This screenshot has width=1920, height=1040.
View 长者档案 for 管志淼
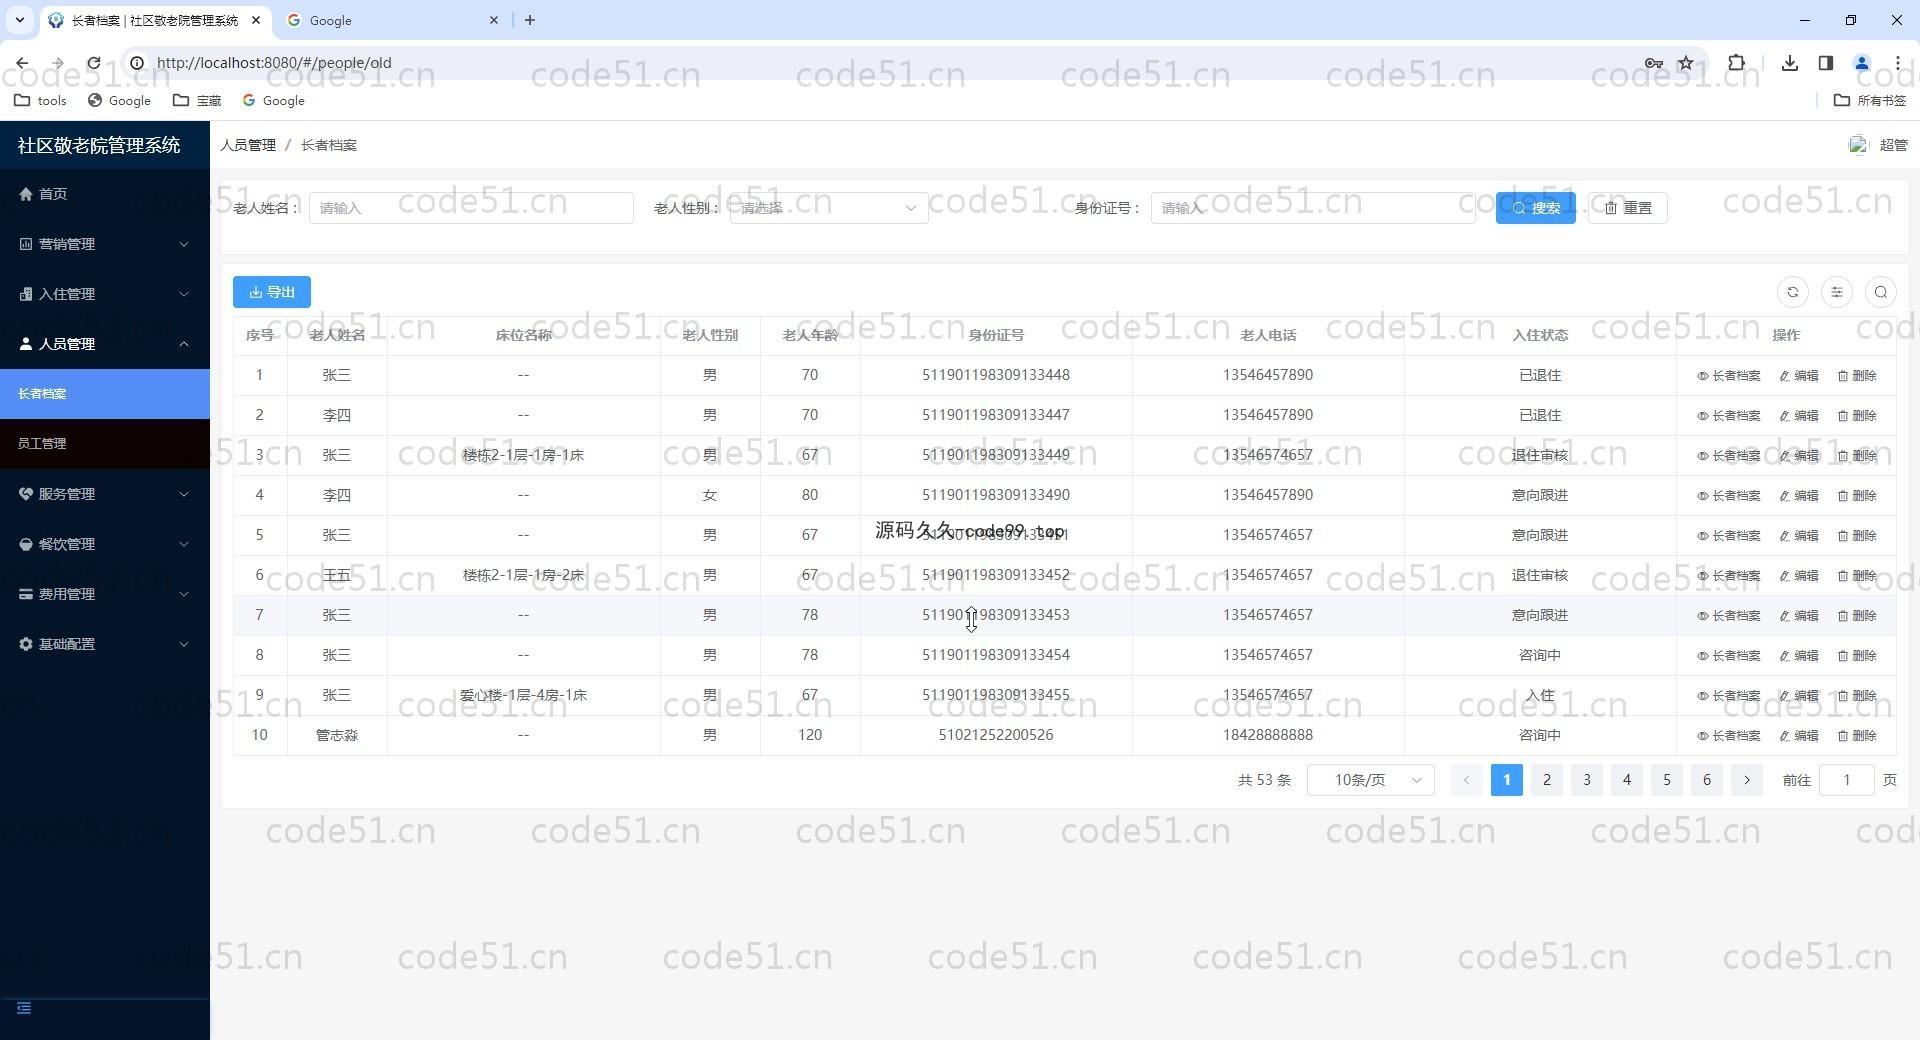pos(1728,736)
